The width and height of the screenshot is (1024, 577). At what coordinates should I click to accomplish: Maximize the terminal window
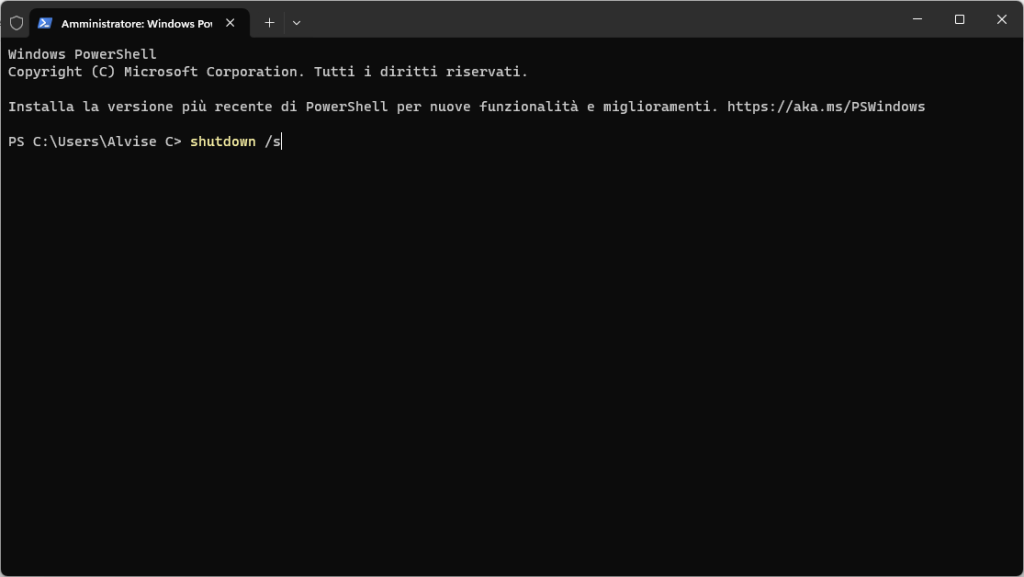pos(959,19)
